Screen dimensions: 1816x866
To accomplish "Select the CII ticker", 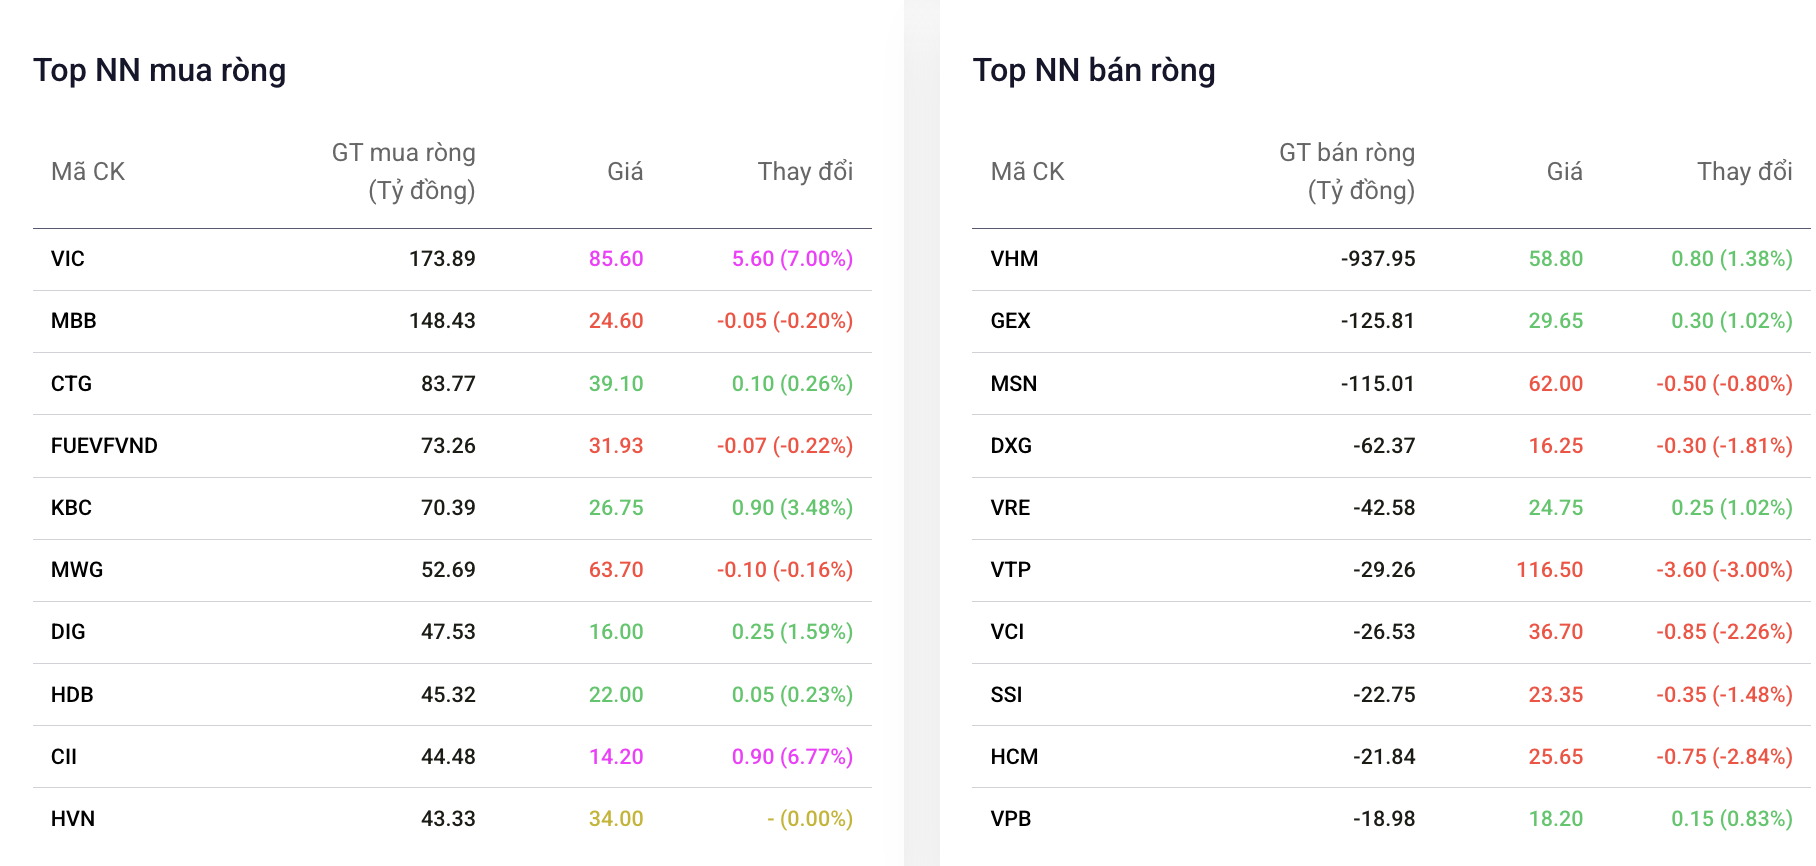I will (64, 757).
